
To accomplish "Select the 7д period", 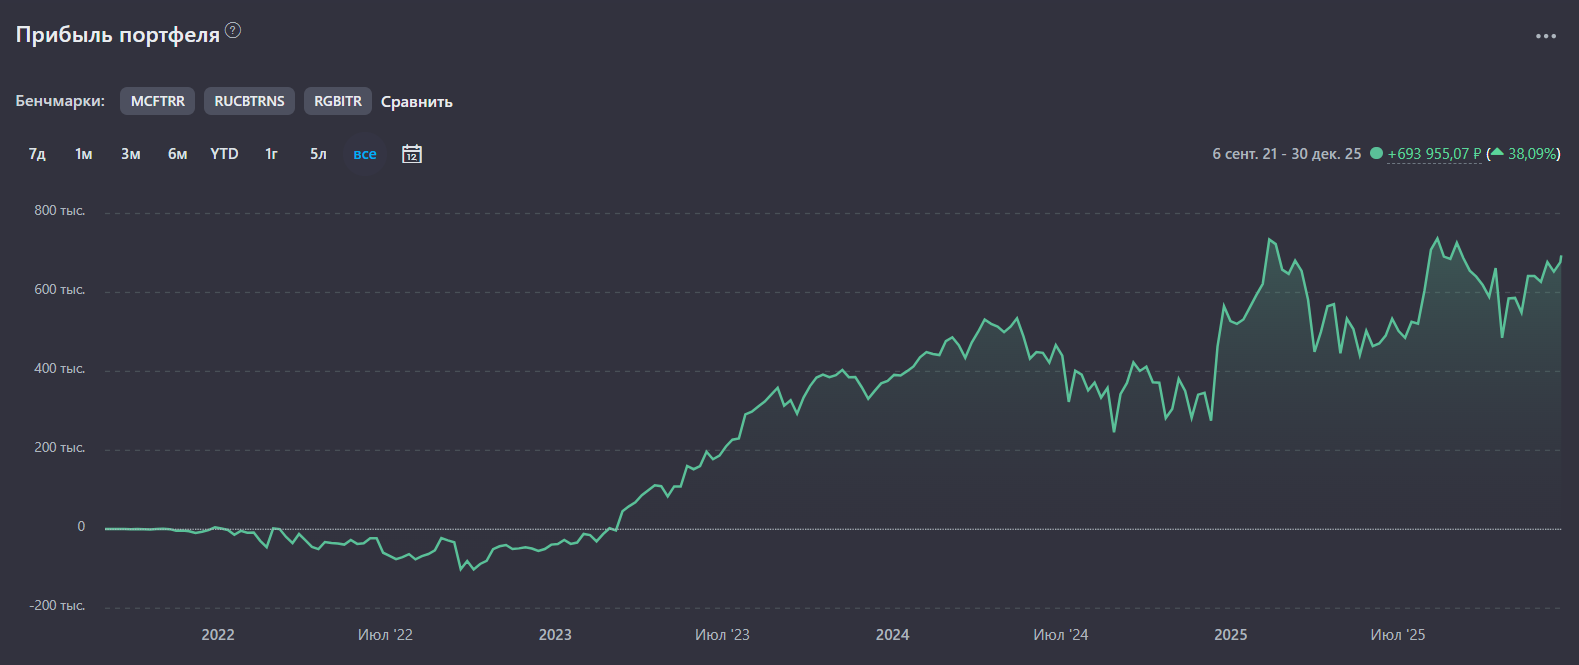I will tap(37, 154).
